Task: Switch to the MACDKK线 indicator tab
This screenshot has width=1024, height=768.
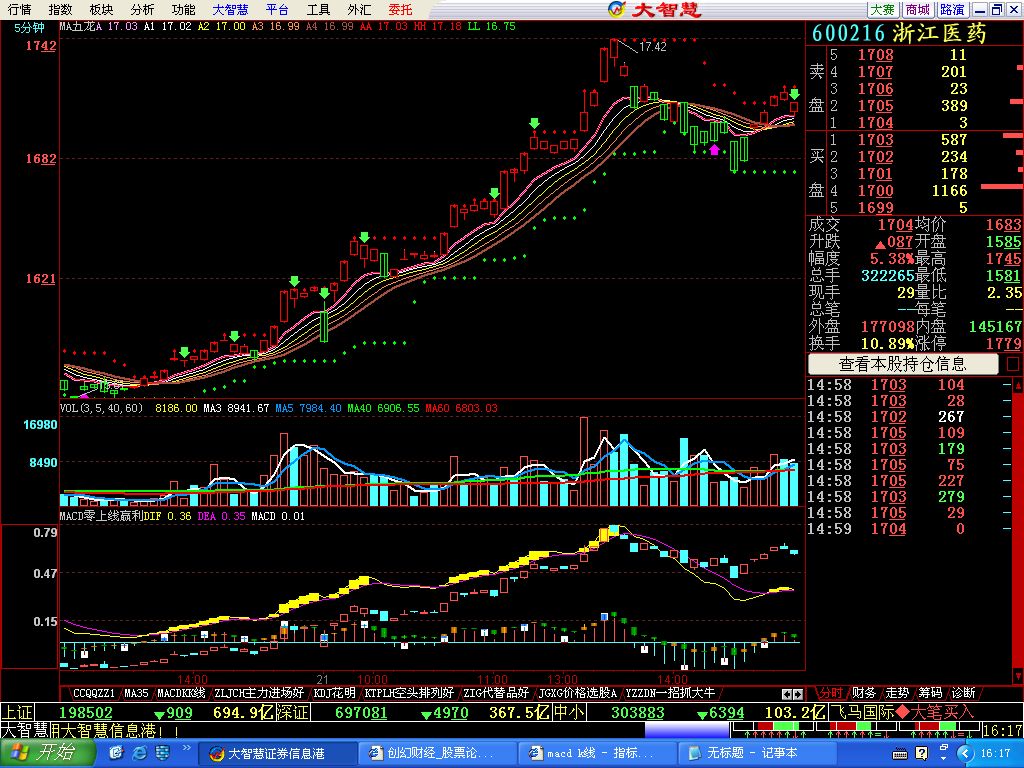Action: point(181,693)
